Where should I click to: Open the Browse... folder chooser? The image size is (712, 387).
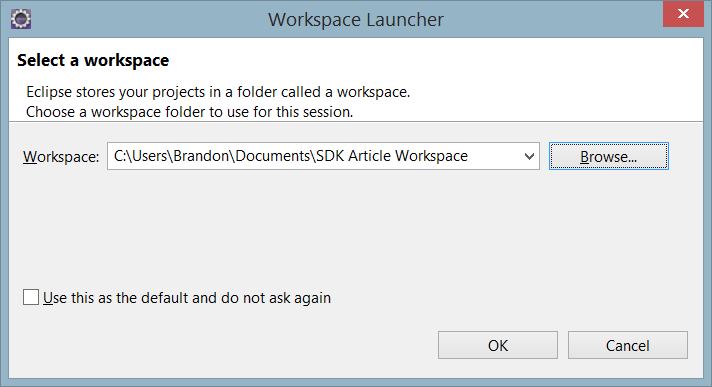coord(608,156)
